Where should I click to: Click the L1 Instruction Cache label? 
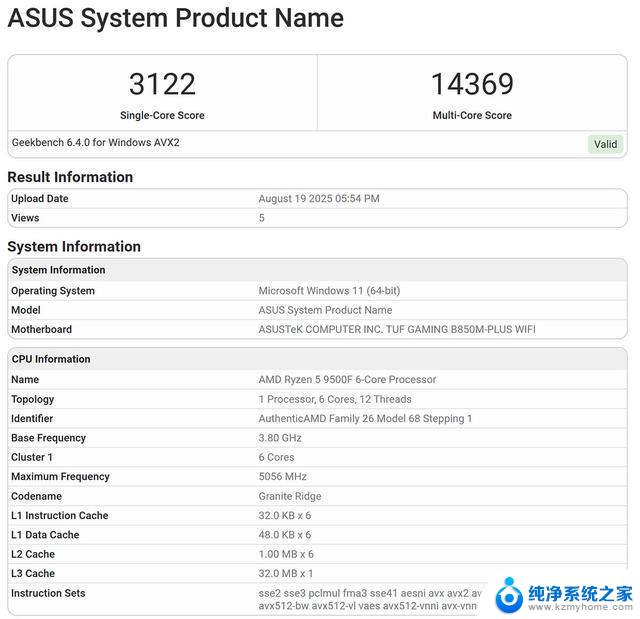(60, 515)
